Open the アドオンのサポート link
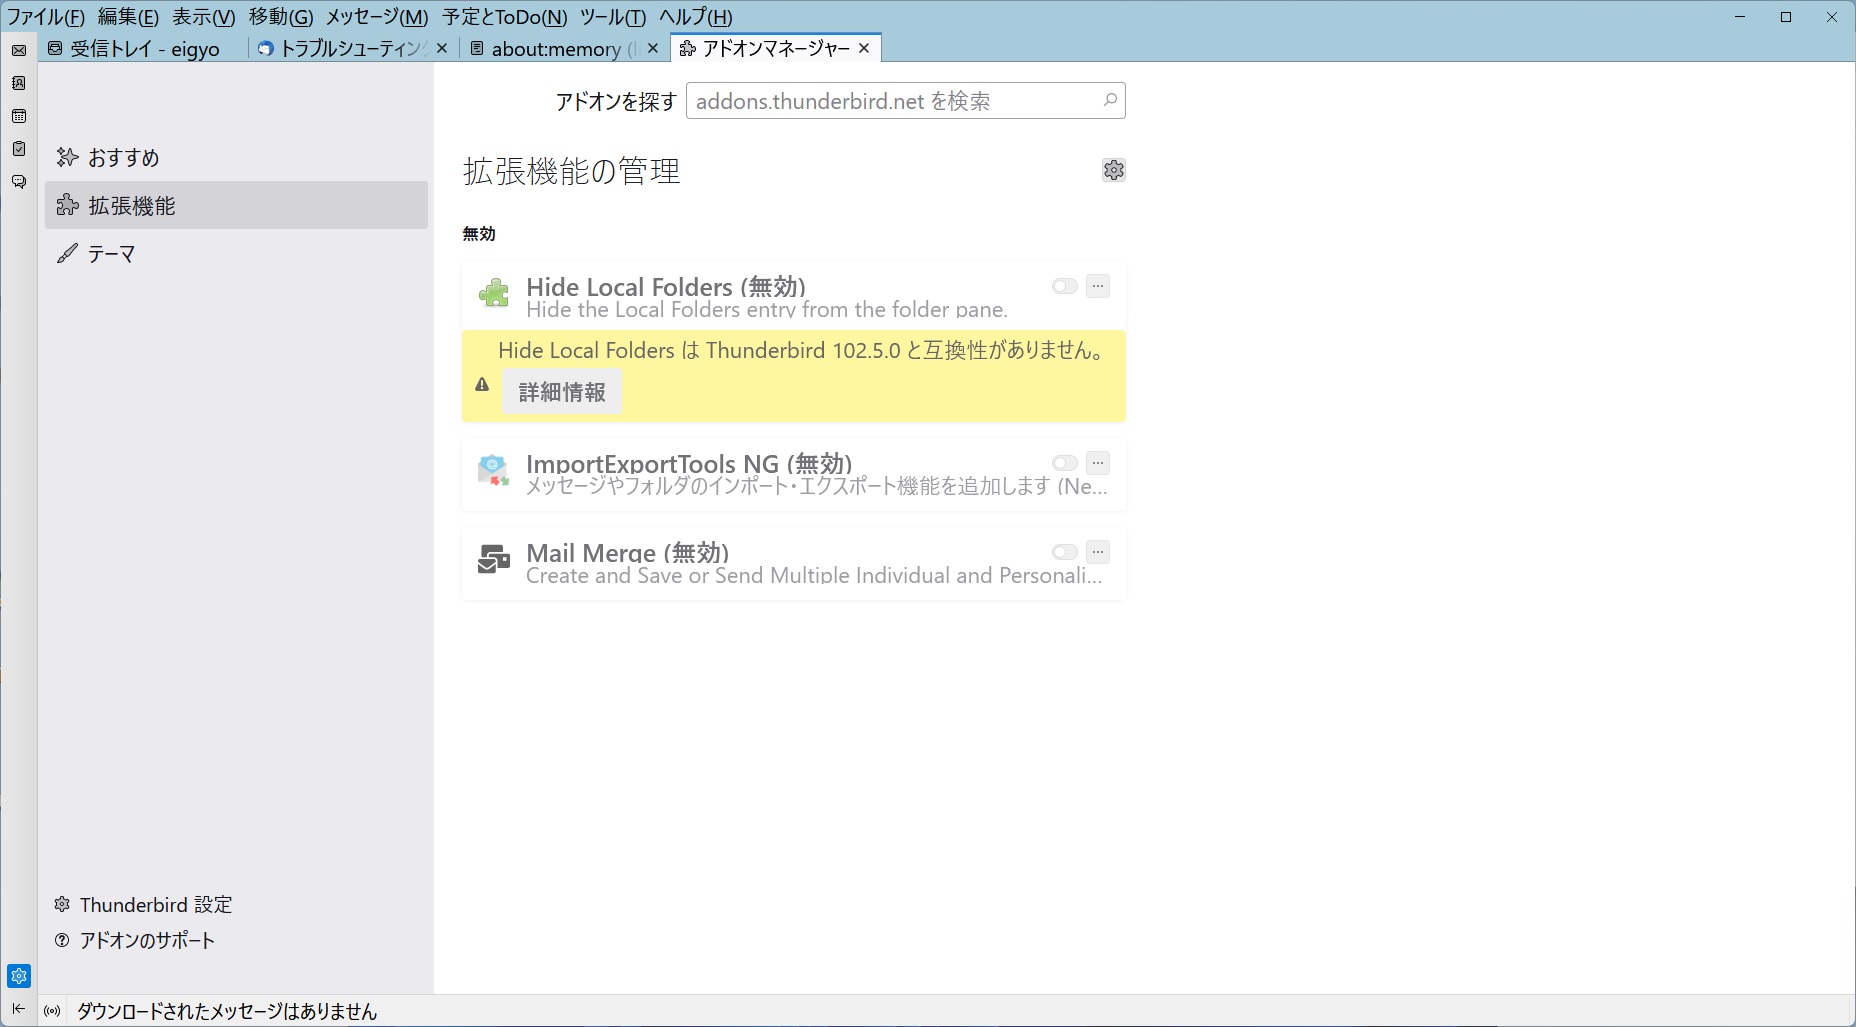Screen dimensions: 1856x1027 [147, 940]
